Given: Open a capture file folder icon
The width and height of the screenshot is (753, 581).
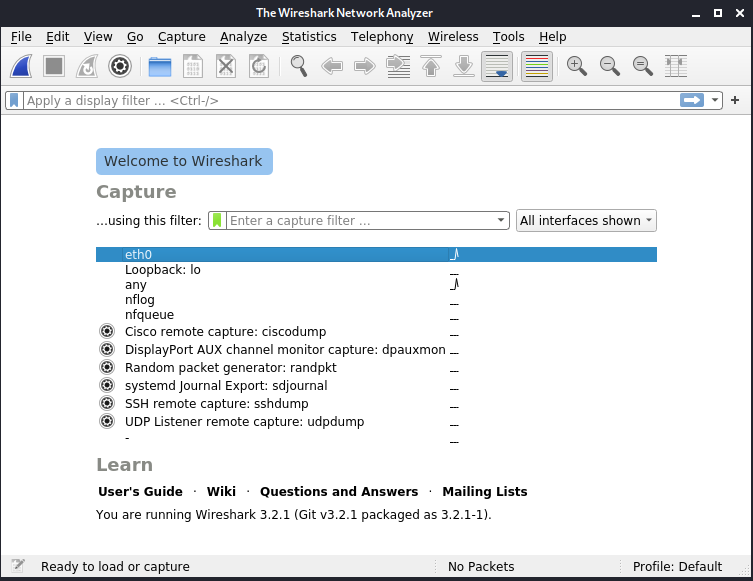Looking at the screenshot, I should tap(159, 66).
